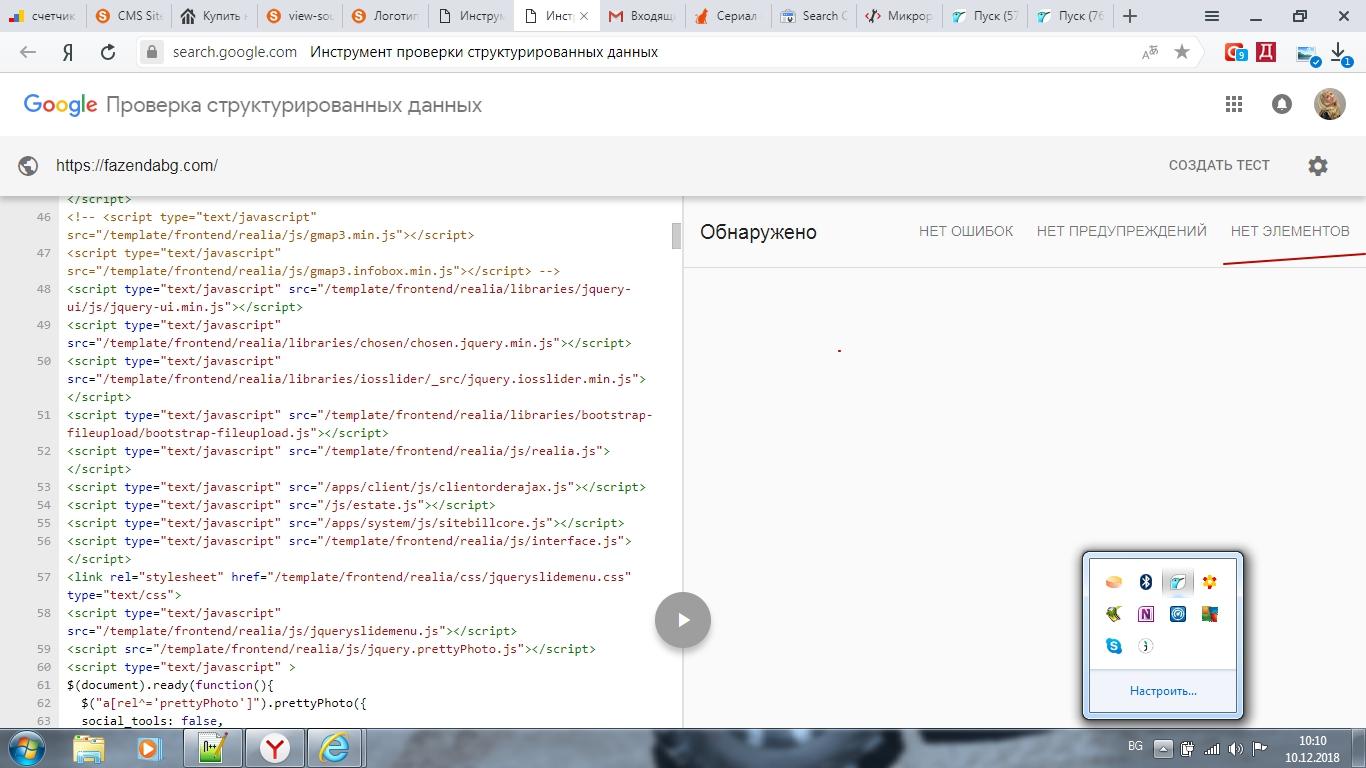Open a new tab with the plus
The height and width of the screenshot is (768, 1366).
(x=1130, y=16)
